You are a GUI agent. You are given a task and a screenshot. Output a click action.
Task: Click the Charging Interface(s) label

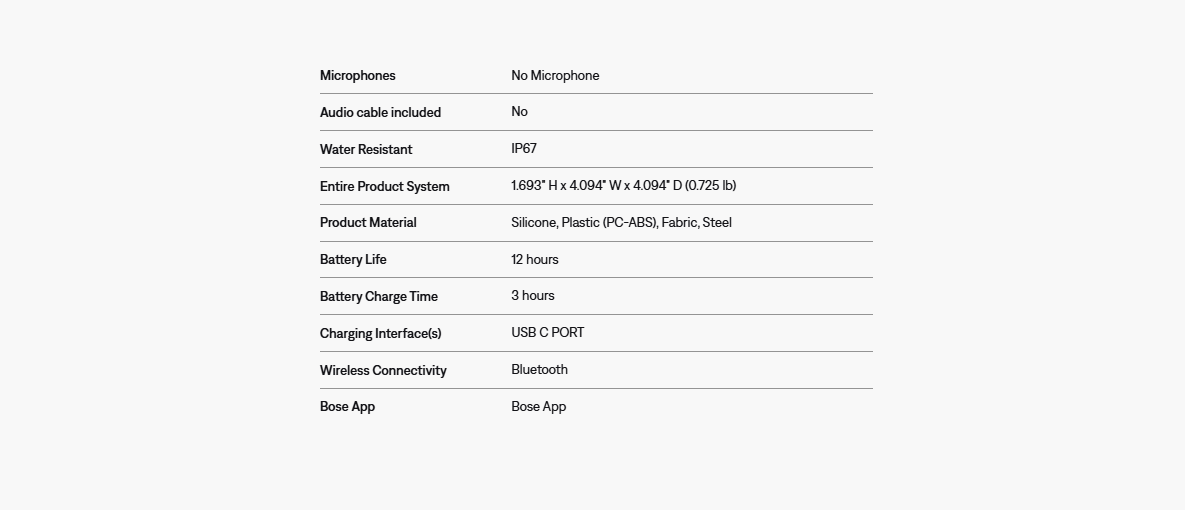pyautogui.click(x=380, y=334)
